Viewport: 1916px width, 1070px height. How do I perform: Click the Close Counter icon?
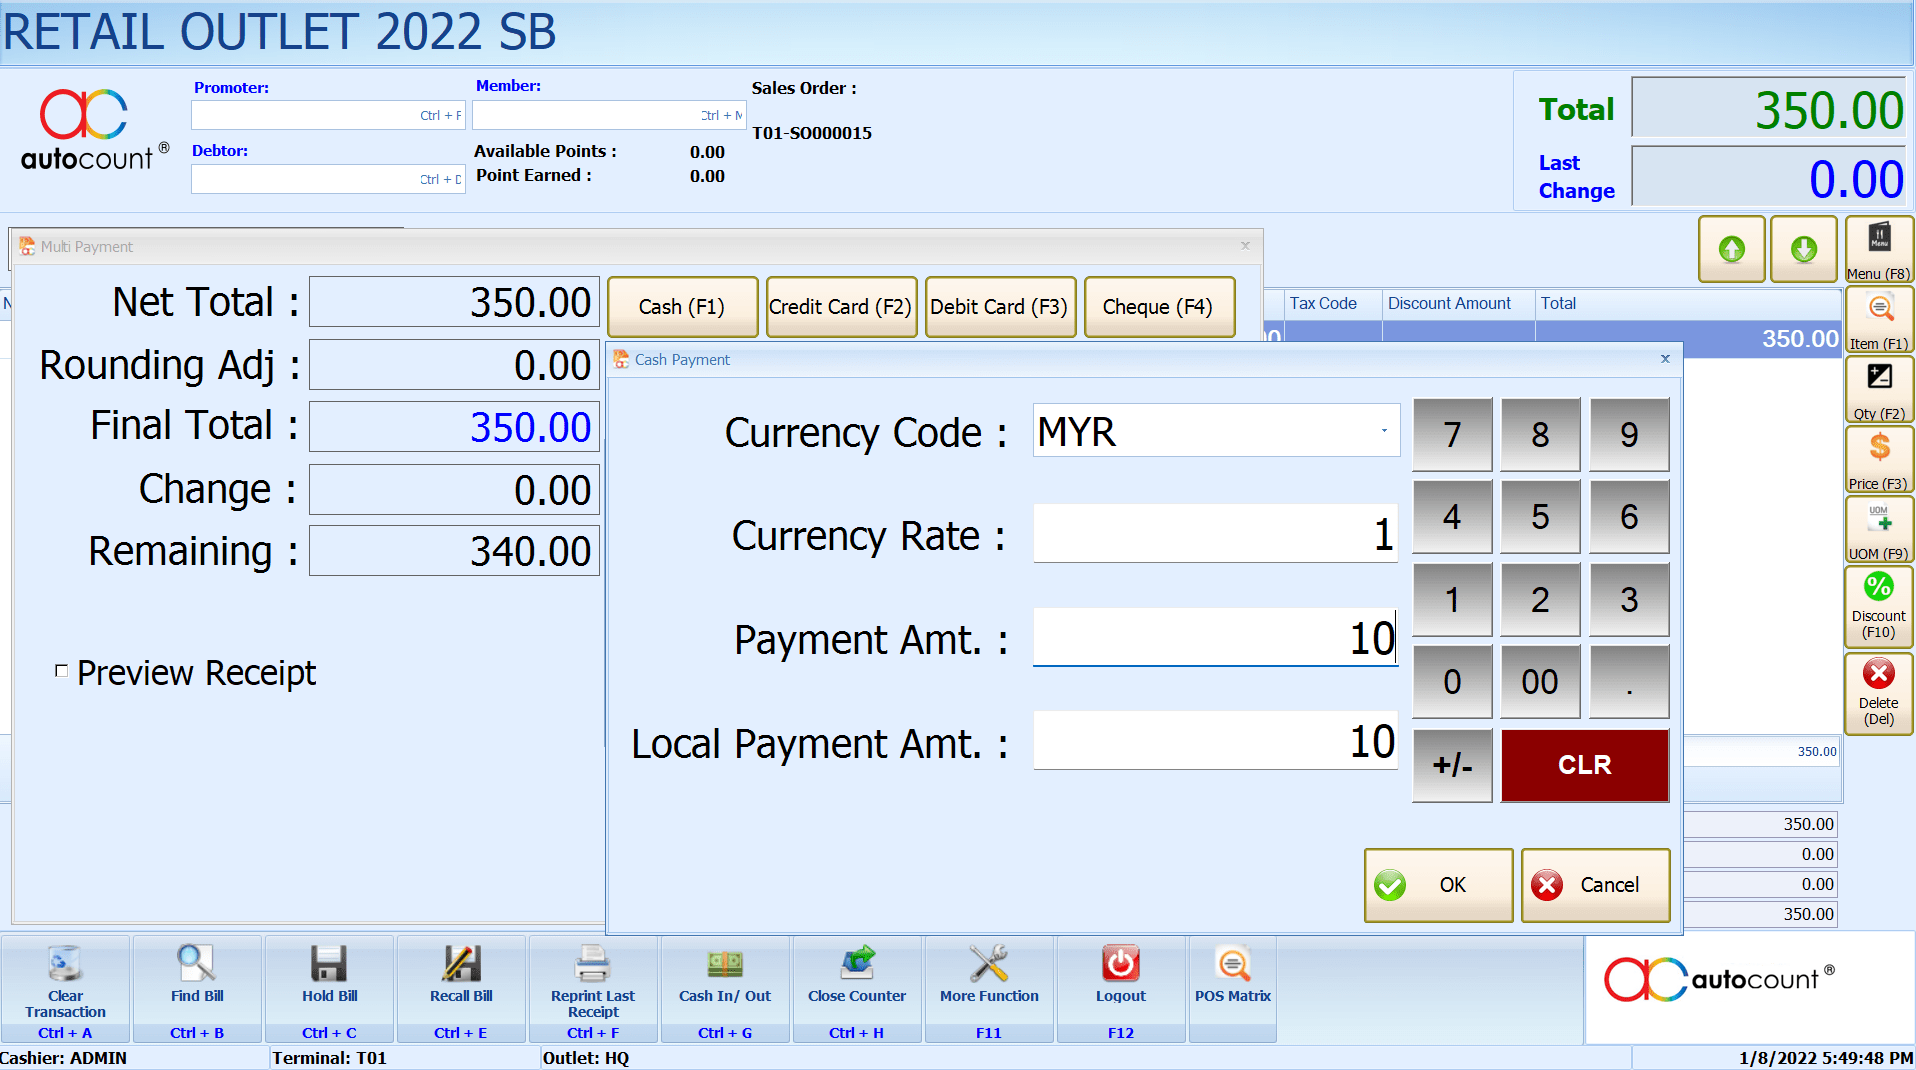pos(857,964)
